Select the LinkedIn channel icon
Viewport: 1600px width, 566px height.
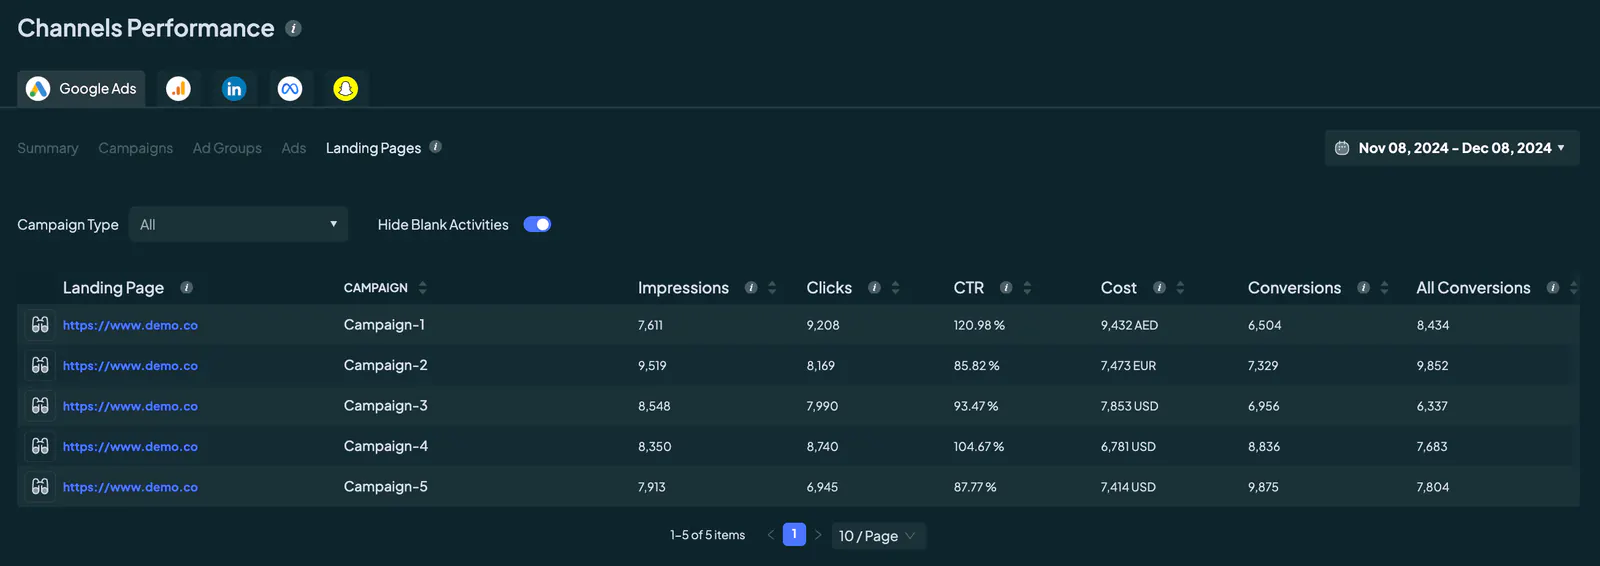click(x=234, y=88)
